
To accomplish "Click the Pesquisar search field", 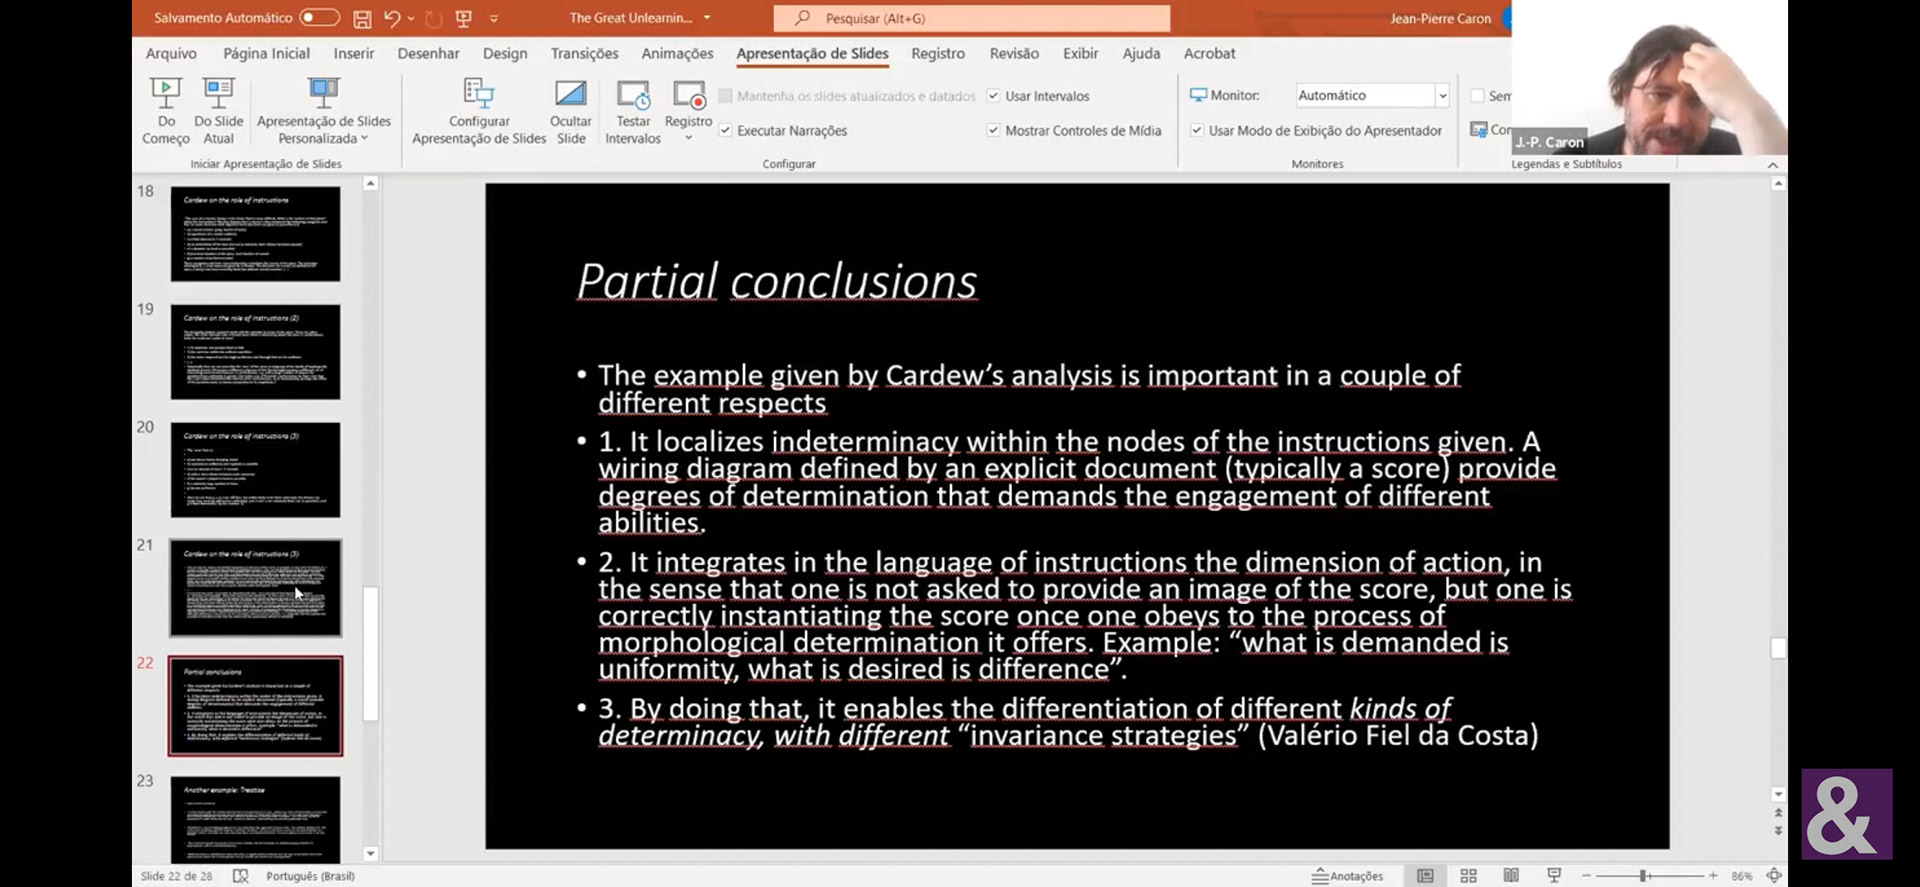I will click(x=971, y=18).
